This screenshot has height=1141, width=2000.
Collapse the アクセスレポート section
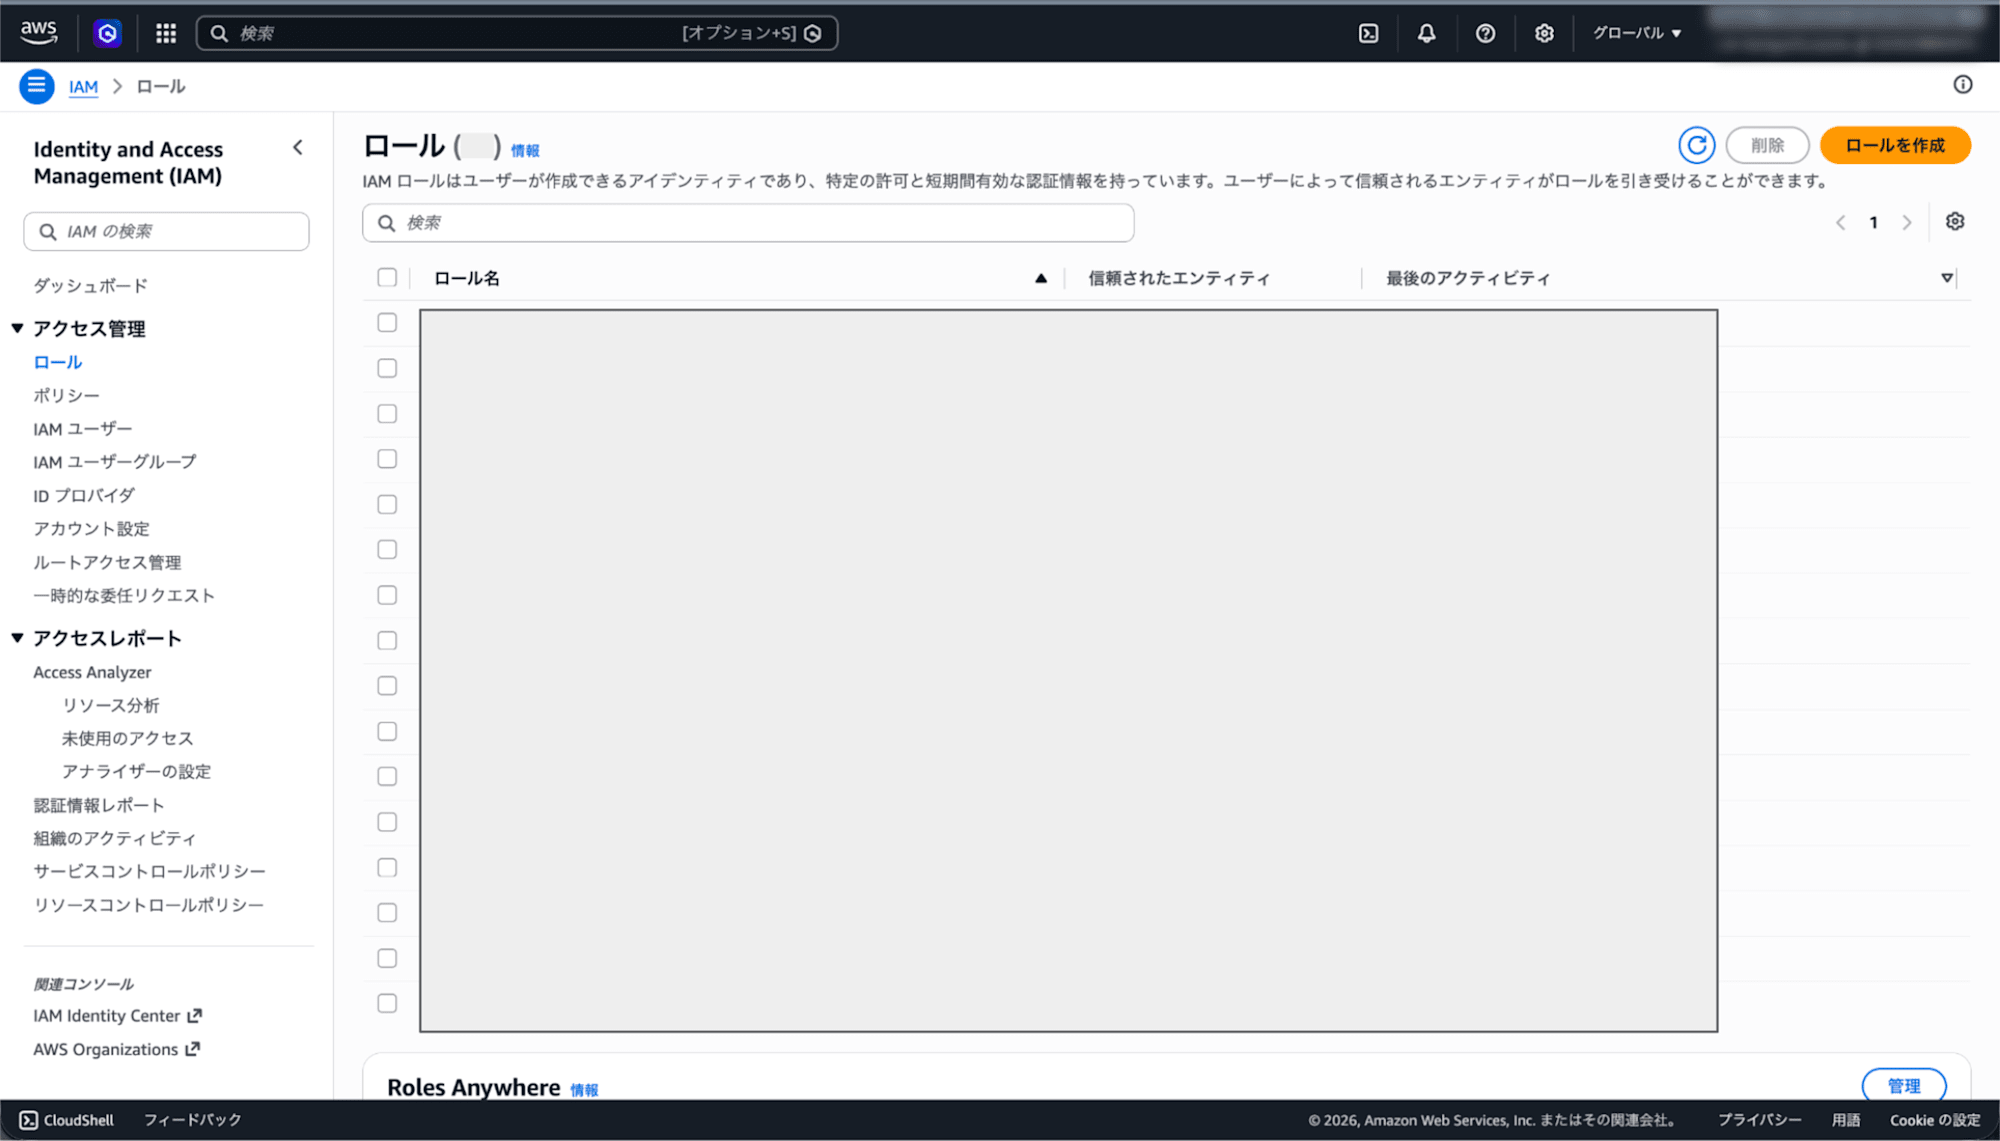coord(17,638)
